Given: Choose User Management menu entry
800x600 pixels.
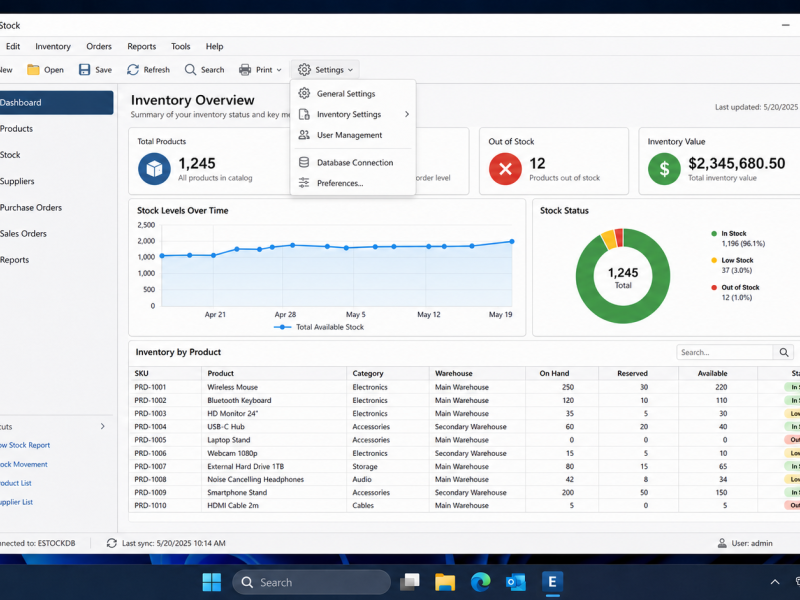Looking at the screenshot, I should [353, 135].
